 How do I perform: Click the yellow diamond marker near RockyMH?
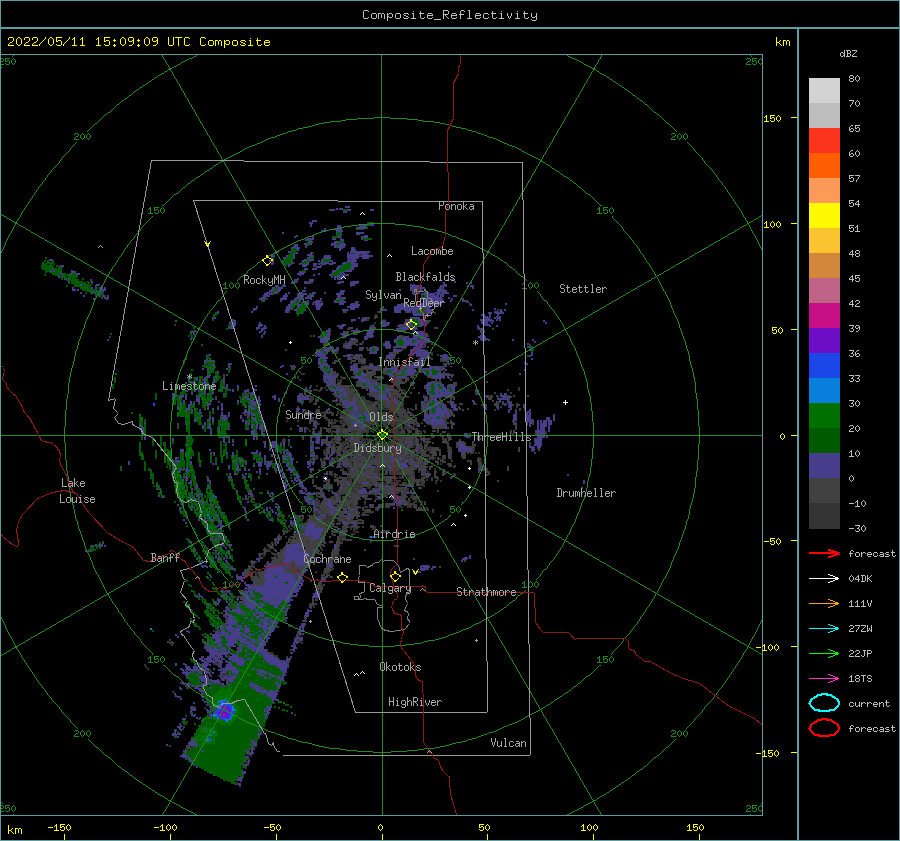(267, 261)
